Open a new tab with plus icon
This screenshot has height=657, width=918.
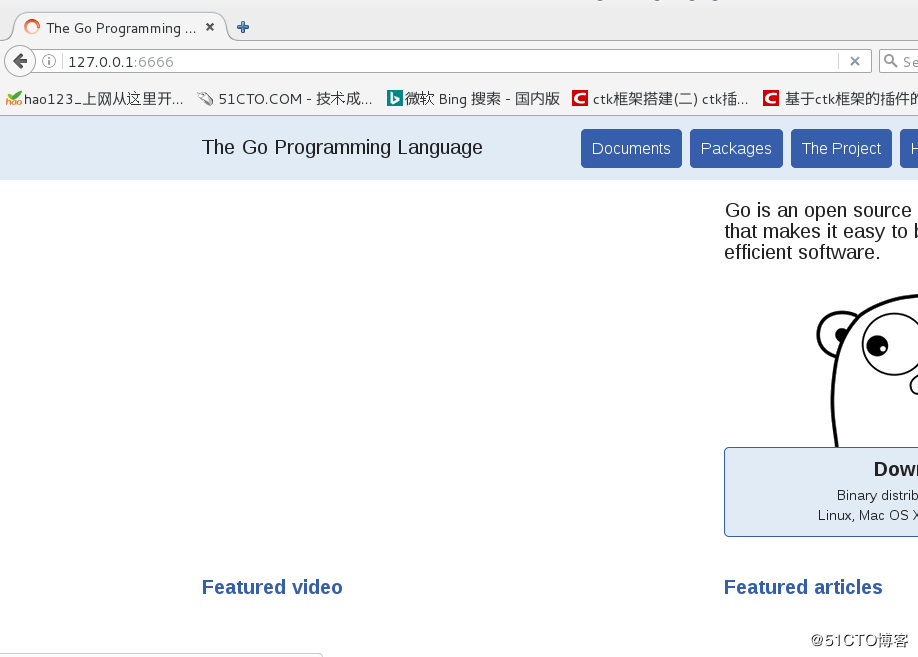click(x=243, y=27)
